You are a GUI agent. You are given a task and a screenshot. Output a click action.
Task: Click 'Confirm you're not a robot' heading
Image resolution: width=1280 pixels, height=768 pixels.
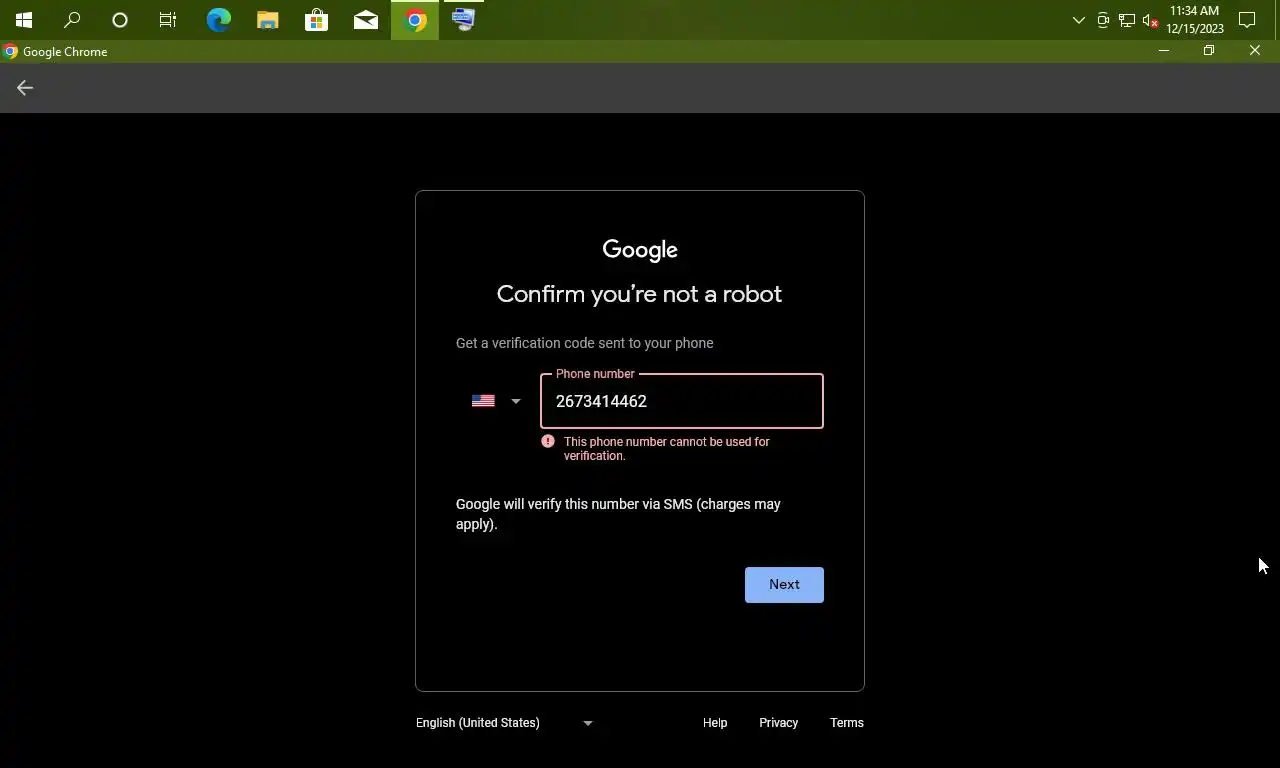(640, 294)
